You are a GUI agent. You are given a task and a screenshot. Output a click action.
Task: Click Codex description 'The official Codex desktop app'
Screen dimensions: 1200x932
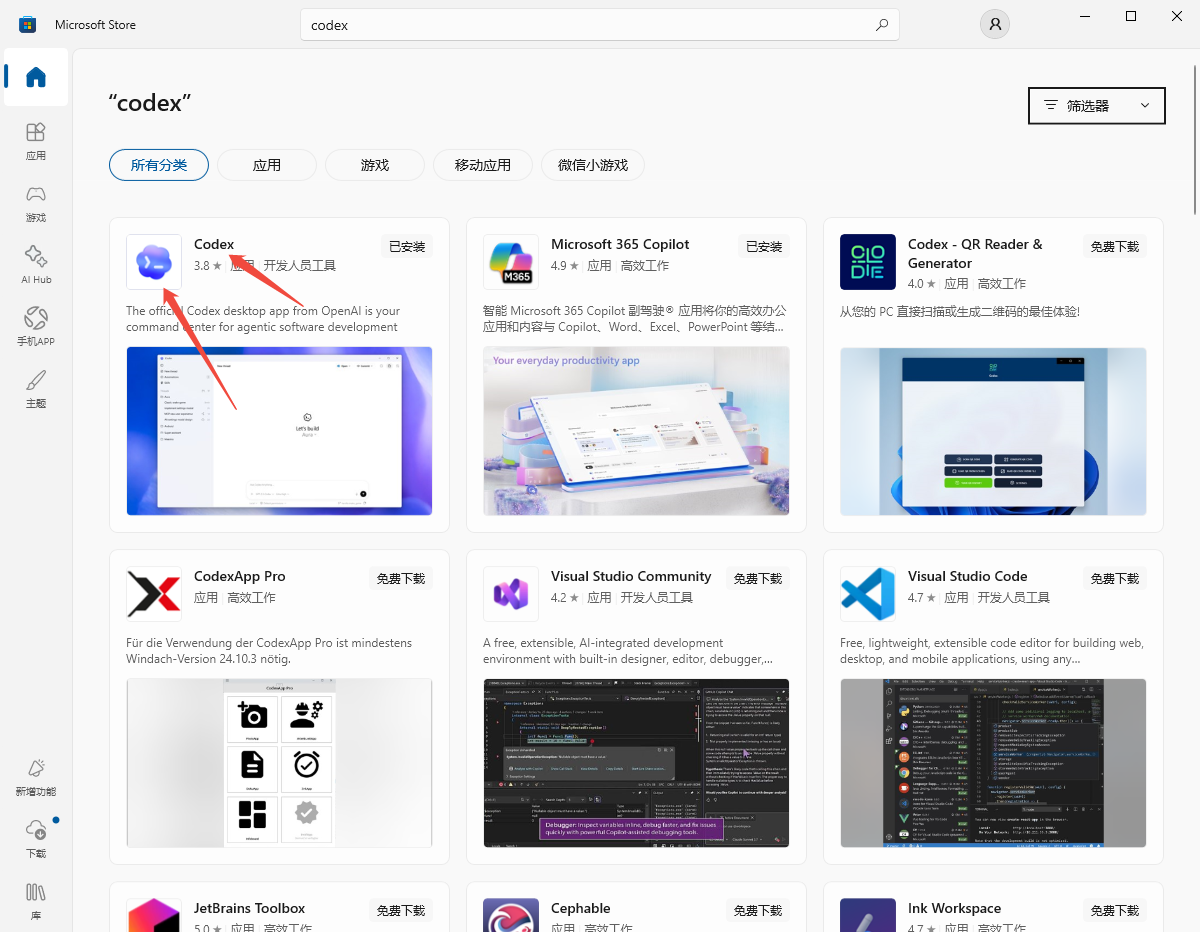(x=263, y=318)
